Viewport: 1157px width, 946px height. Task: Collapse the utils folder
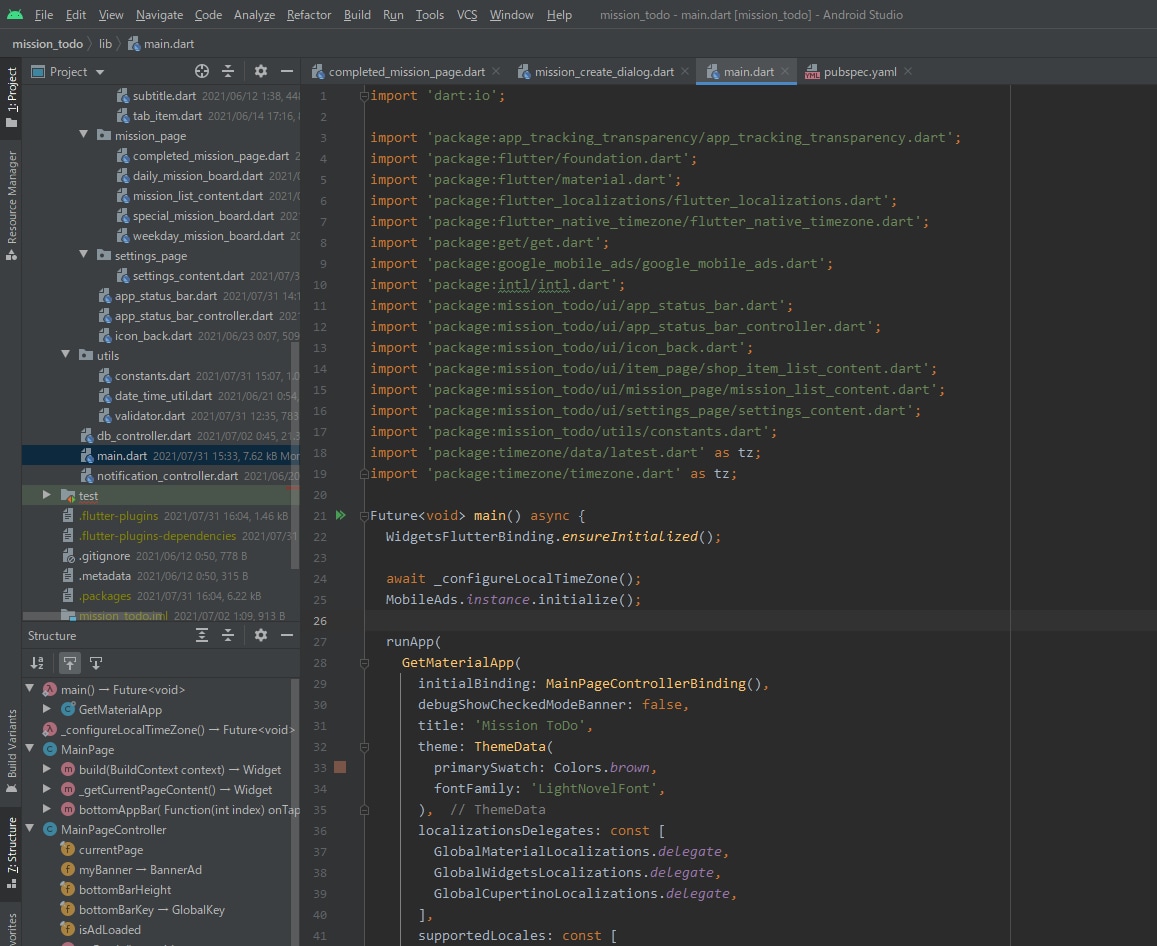click(x=66, y=355)
